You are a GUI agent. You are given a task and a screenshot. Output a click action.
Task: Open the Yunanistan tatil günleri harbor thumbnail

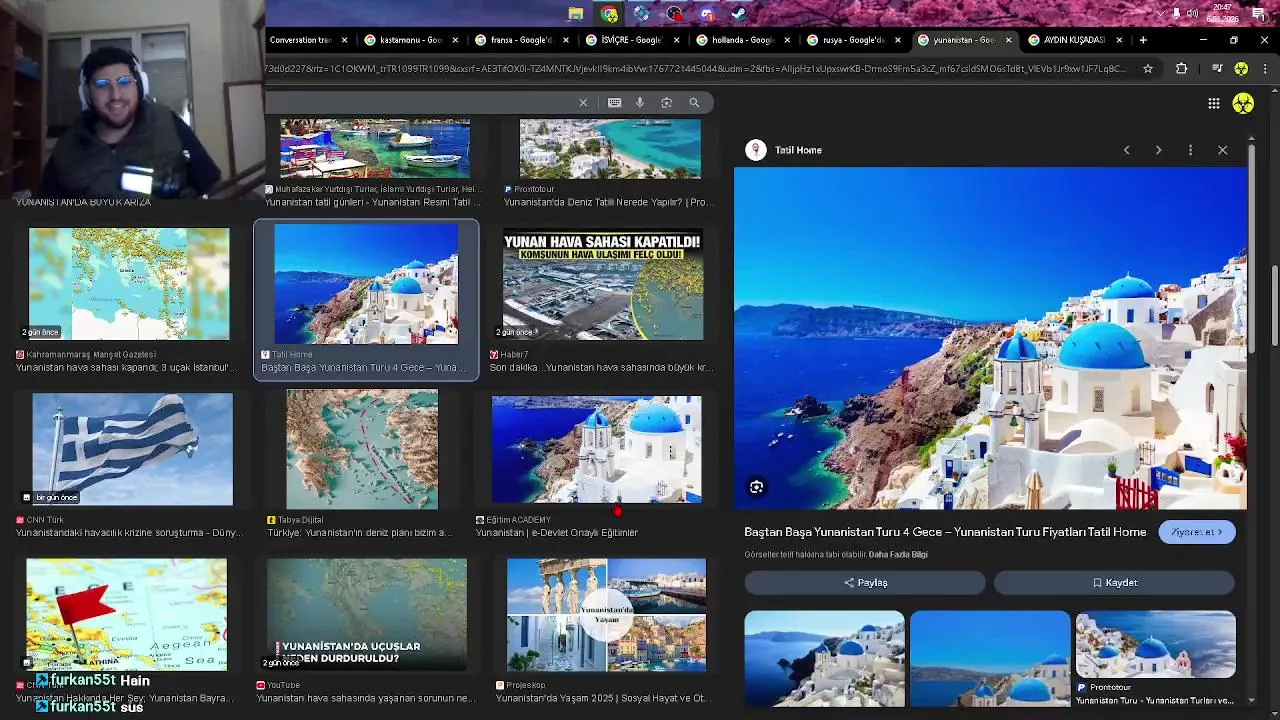(375, 149)
